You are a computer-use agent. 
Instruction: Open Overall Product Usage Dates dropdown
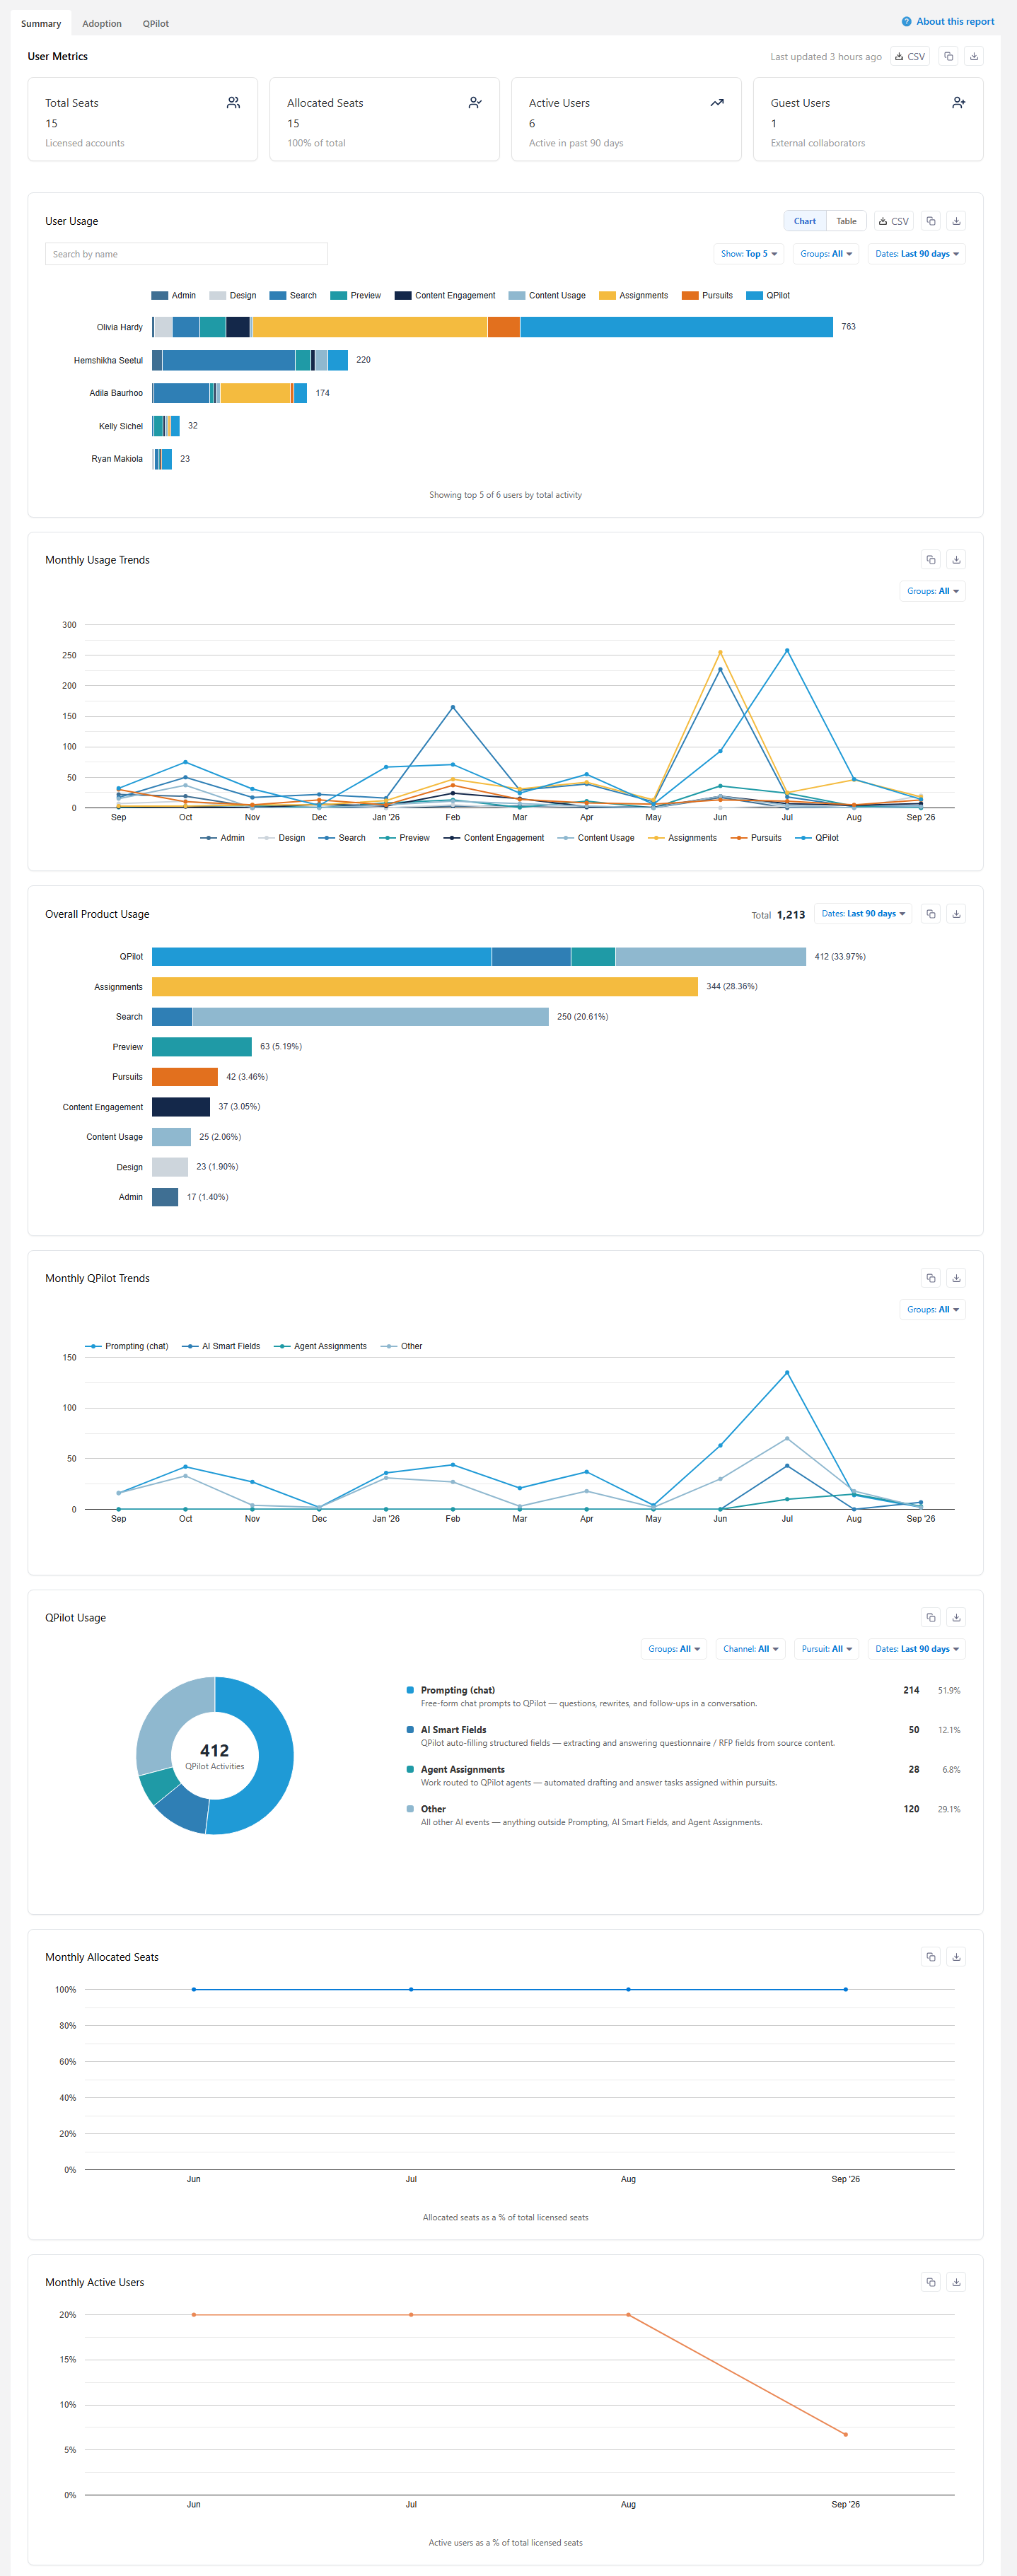tap(863, 914)
